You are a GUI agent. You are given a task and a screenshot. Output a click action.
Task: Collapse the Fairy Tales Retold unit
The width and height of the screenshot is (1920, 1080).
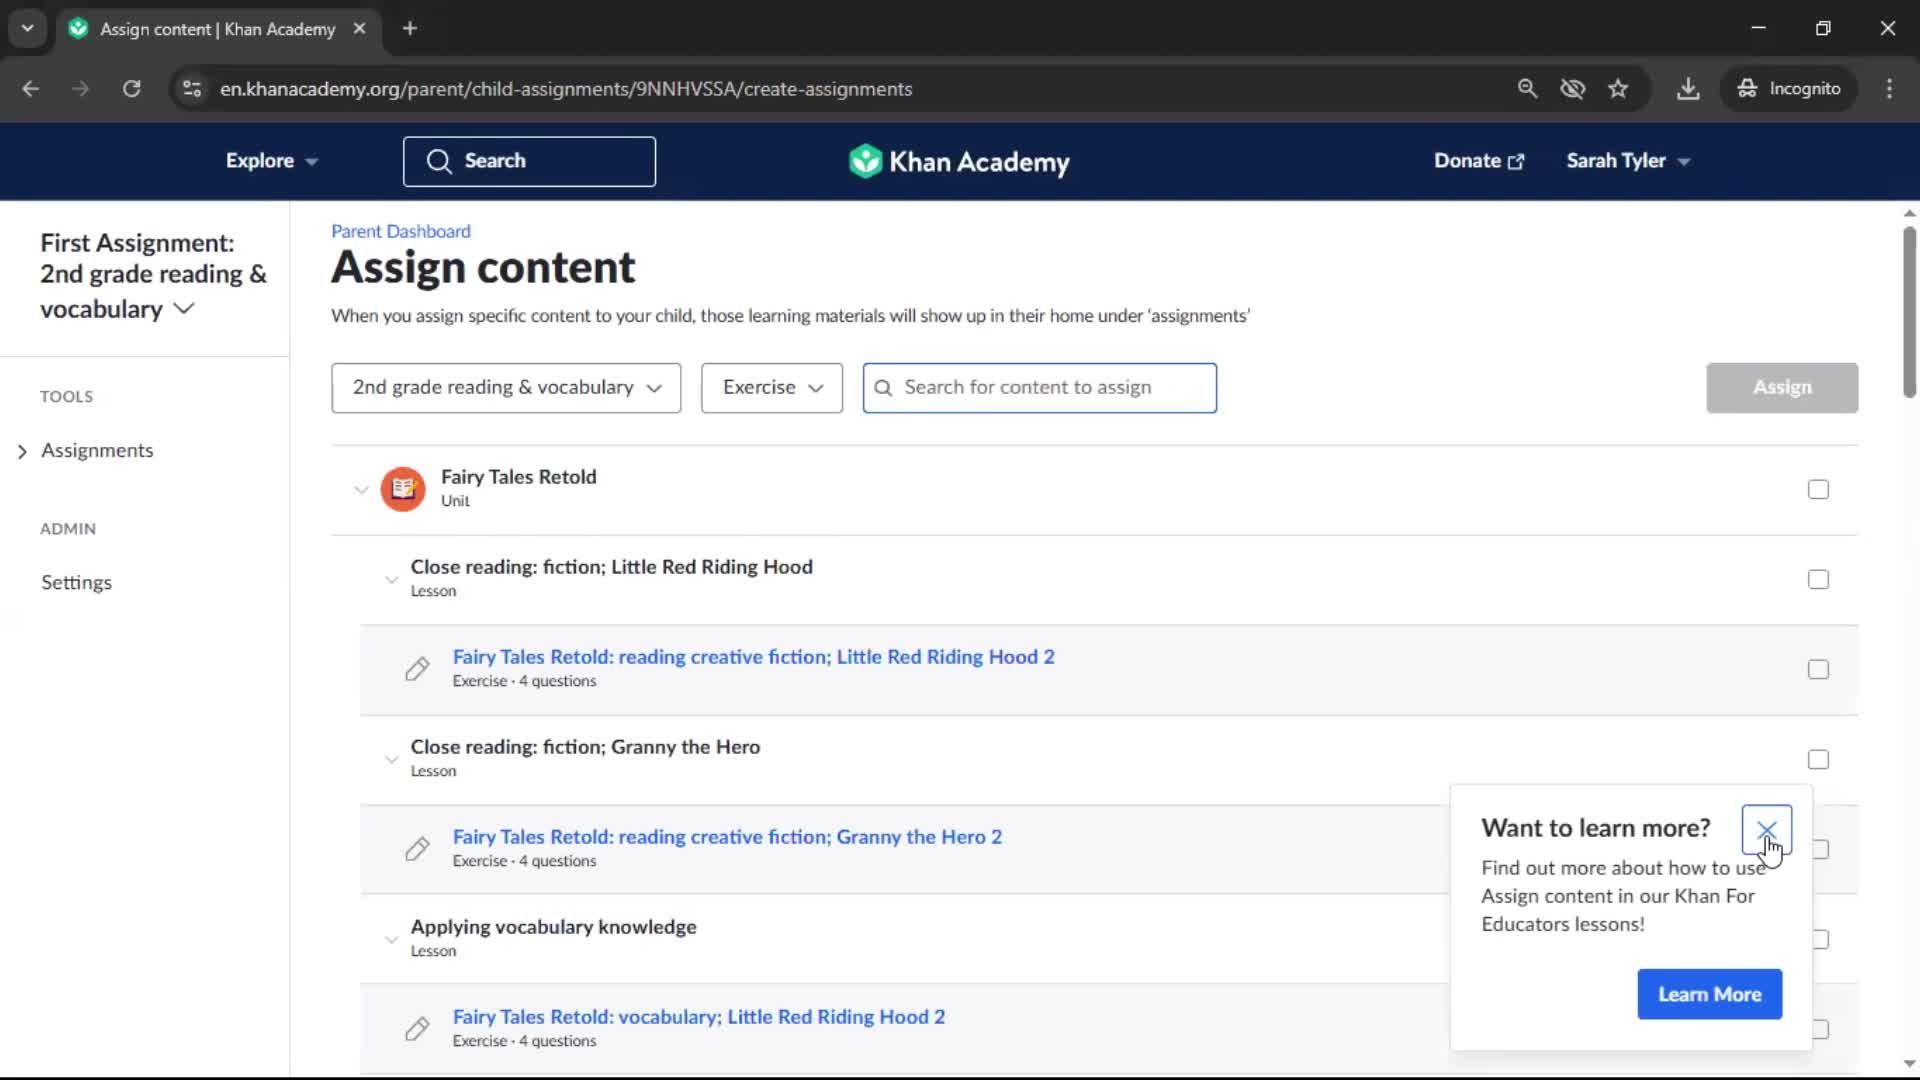[361, 490]
